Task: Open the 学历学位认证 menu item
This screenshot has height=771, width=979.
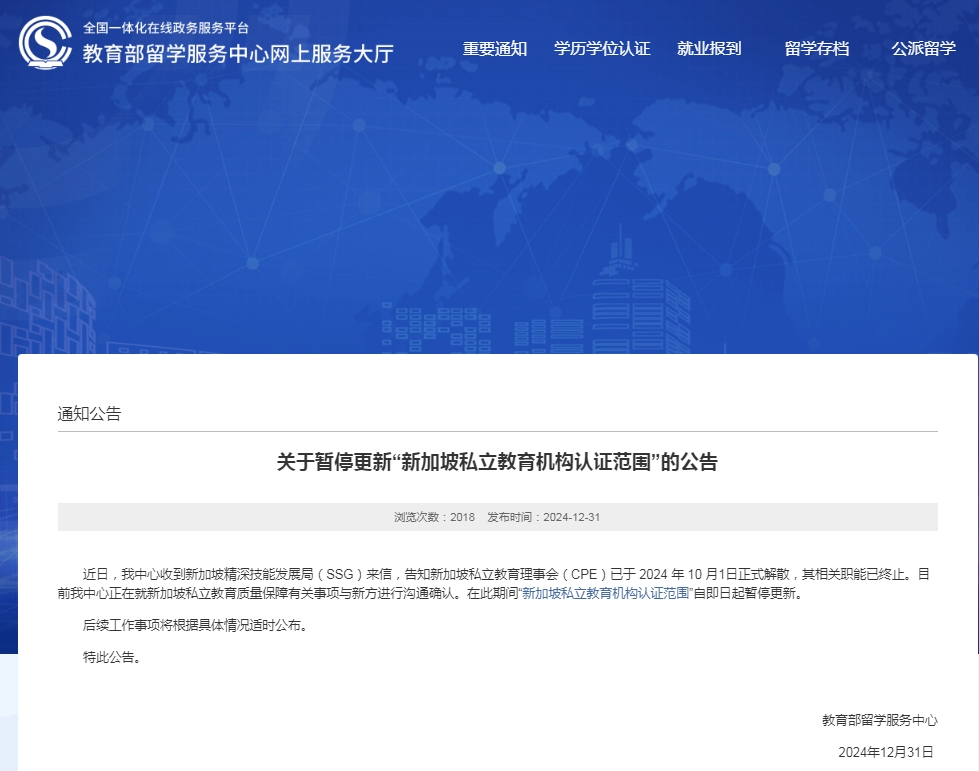Action: pyautogui.click(x=603, y=49)
